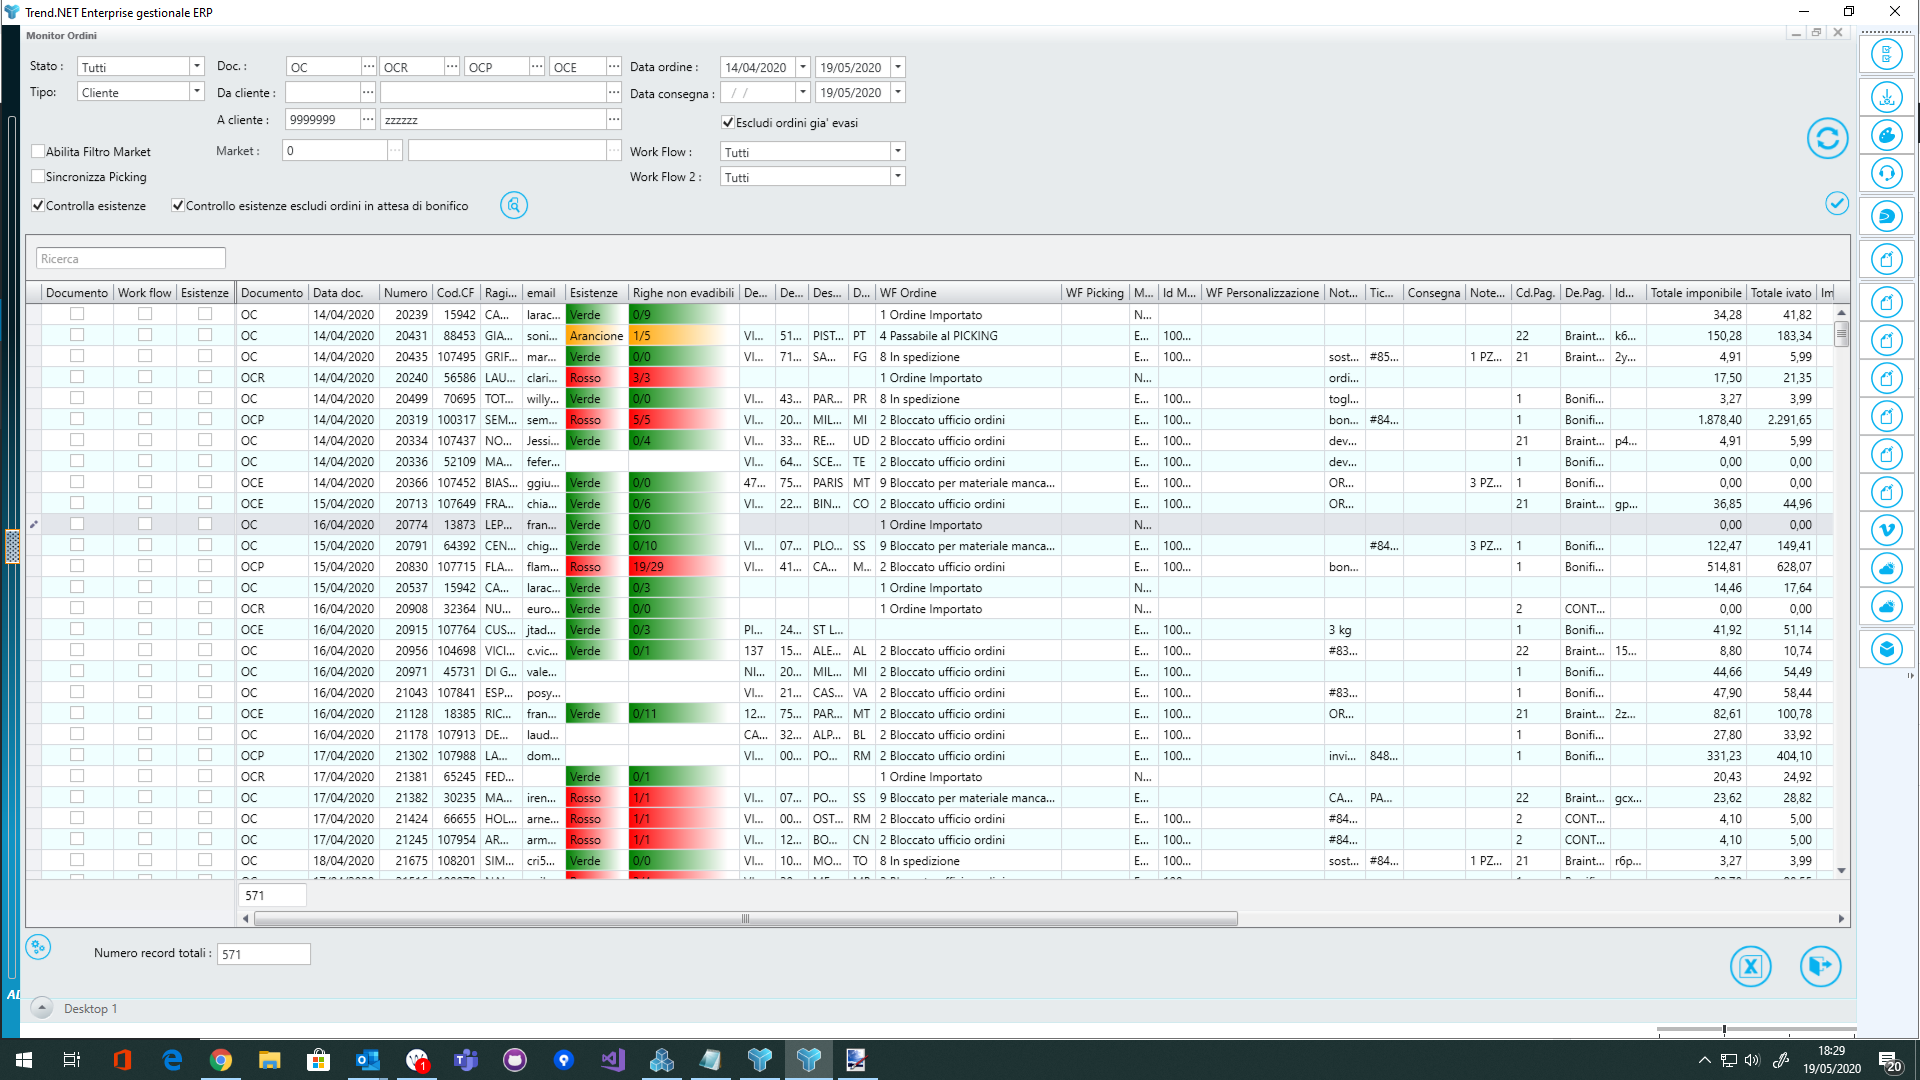Open Visual Studio from the taskbar

click(613, 1060)
